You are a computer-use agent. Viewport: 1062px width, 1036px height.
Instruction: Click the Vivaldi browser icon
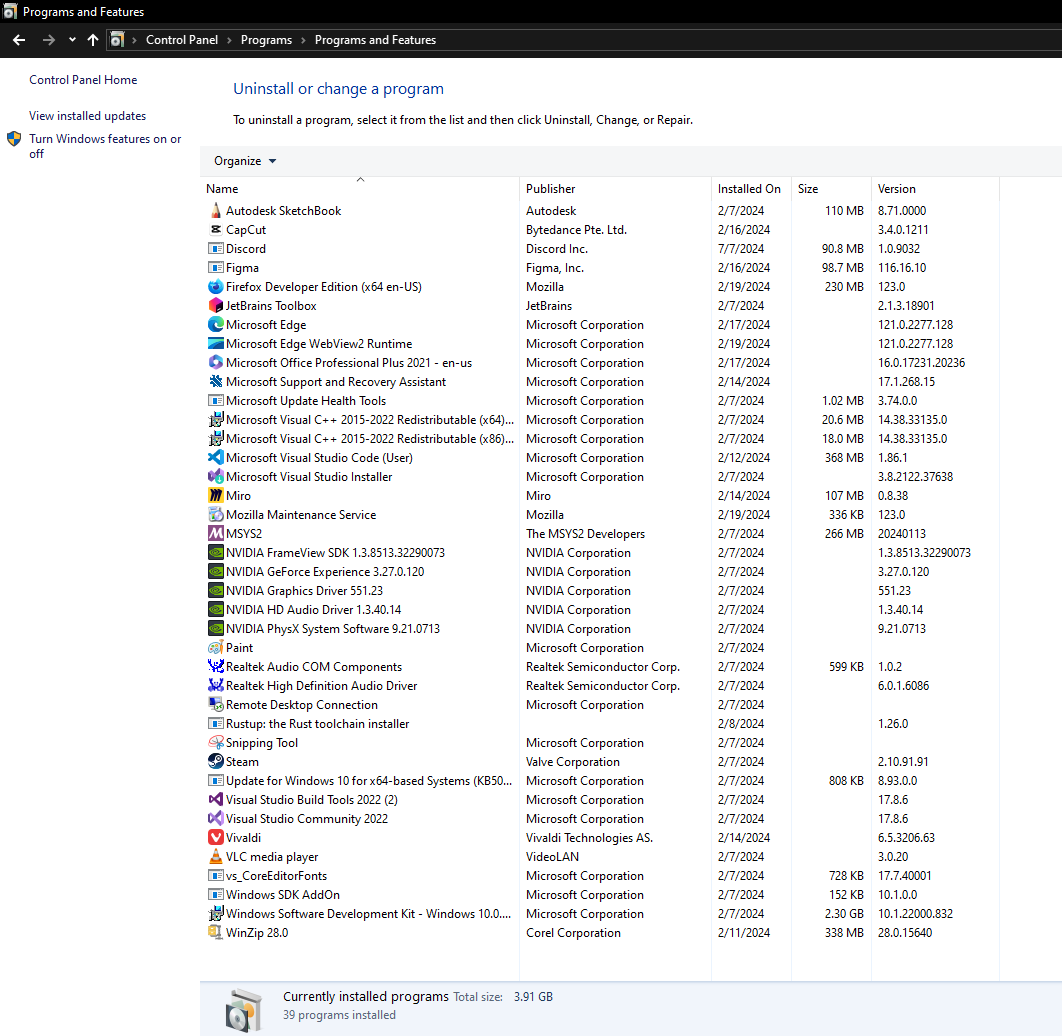[x=215, y=837]
